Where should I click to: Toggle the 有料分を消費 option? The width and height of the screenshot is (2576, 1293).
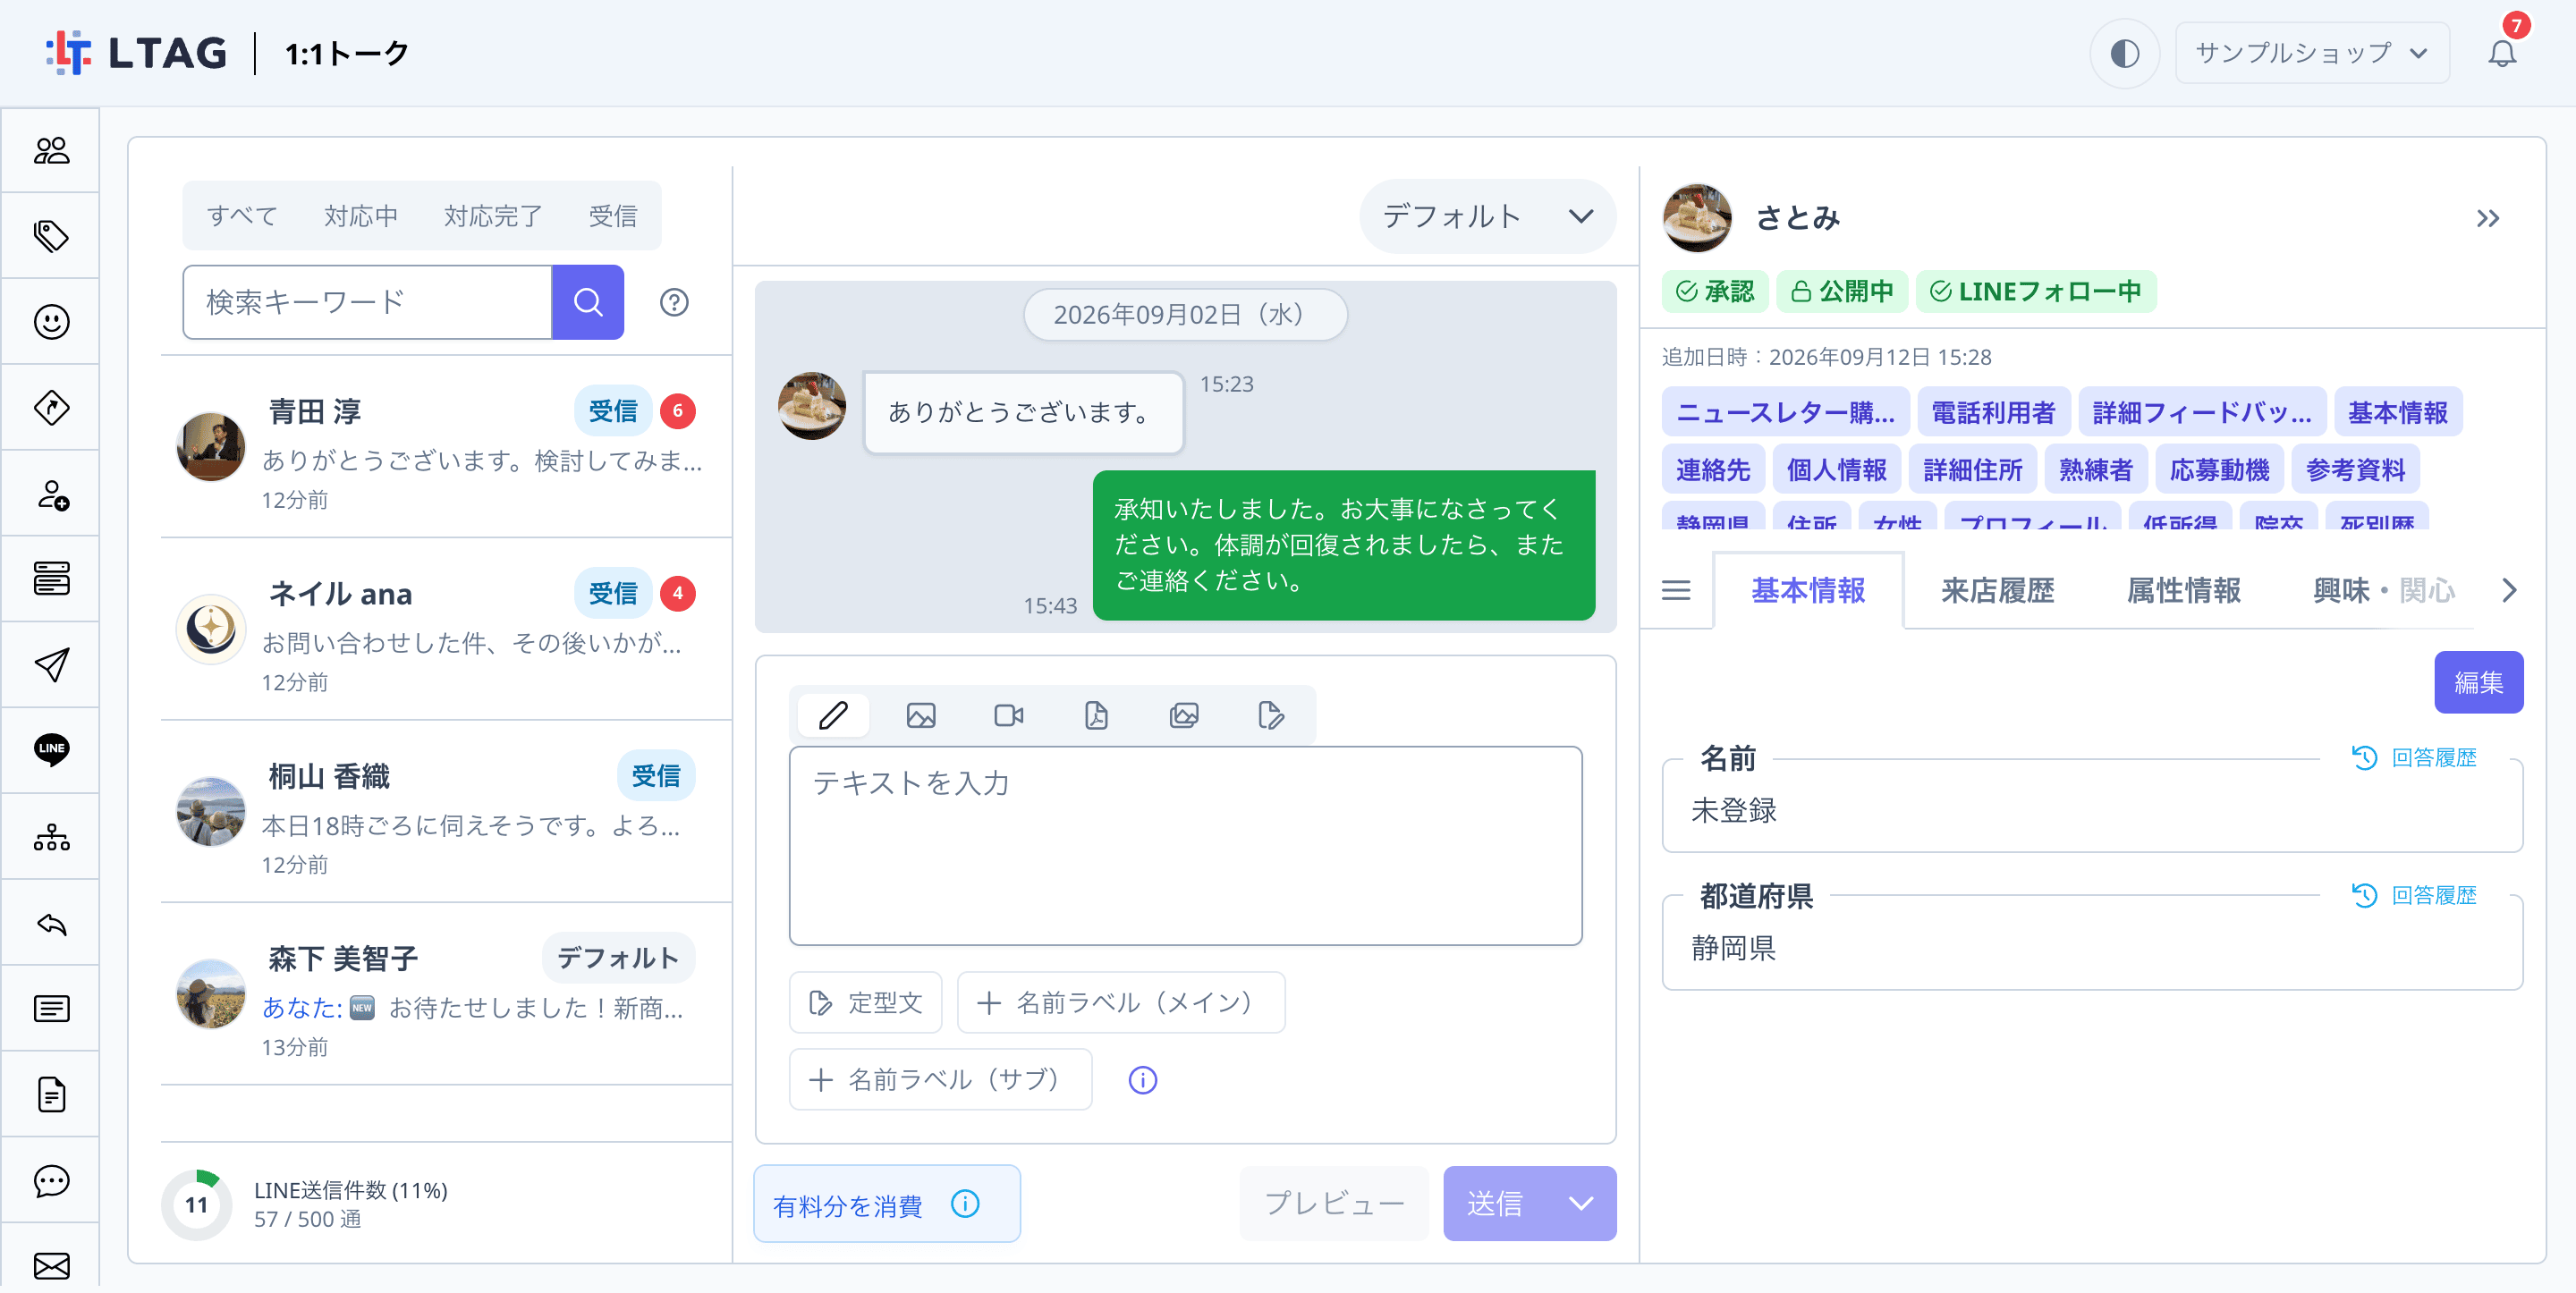[x=887, y=1204]
